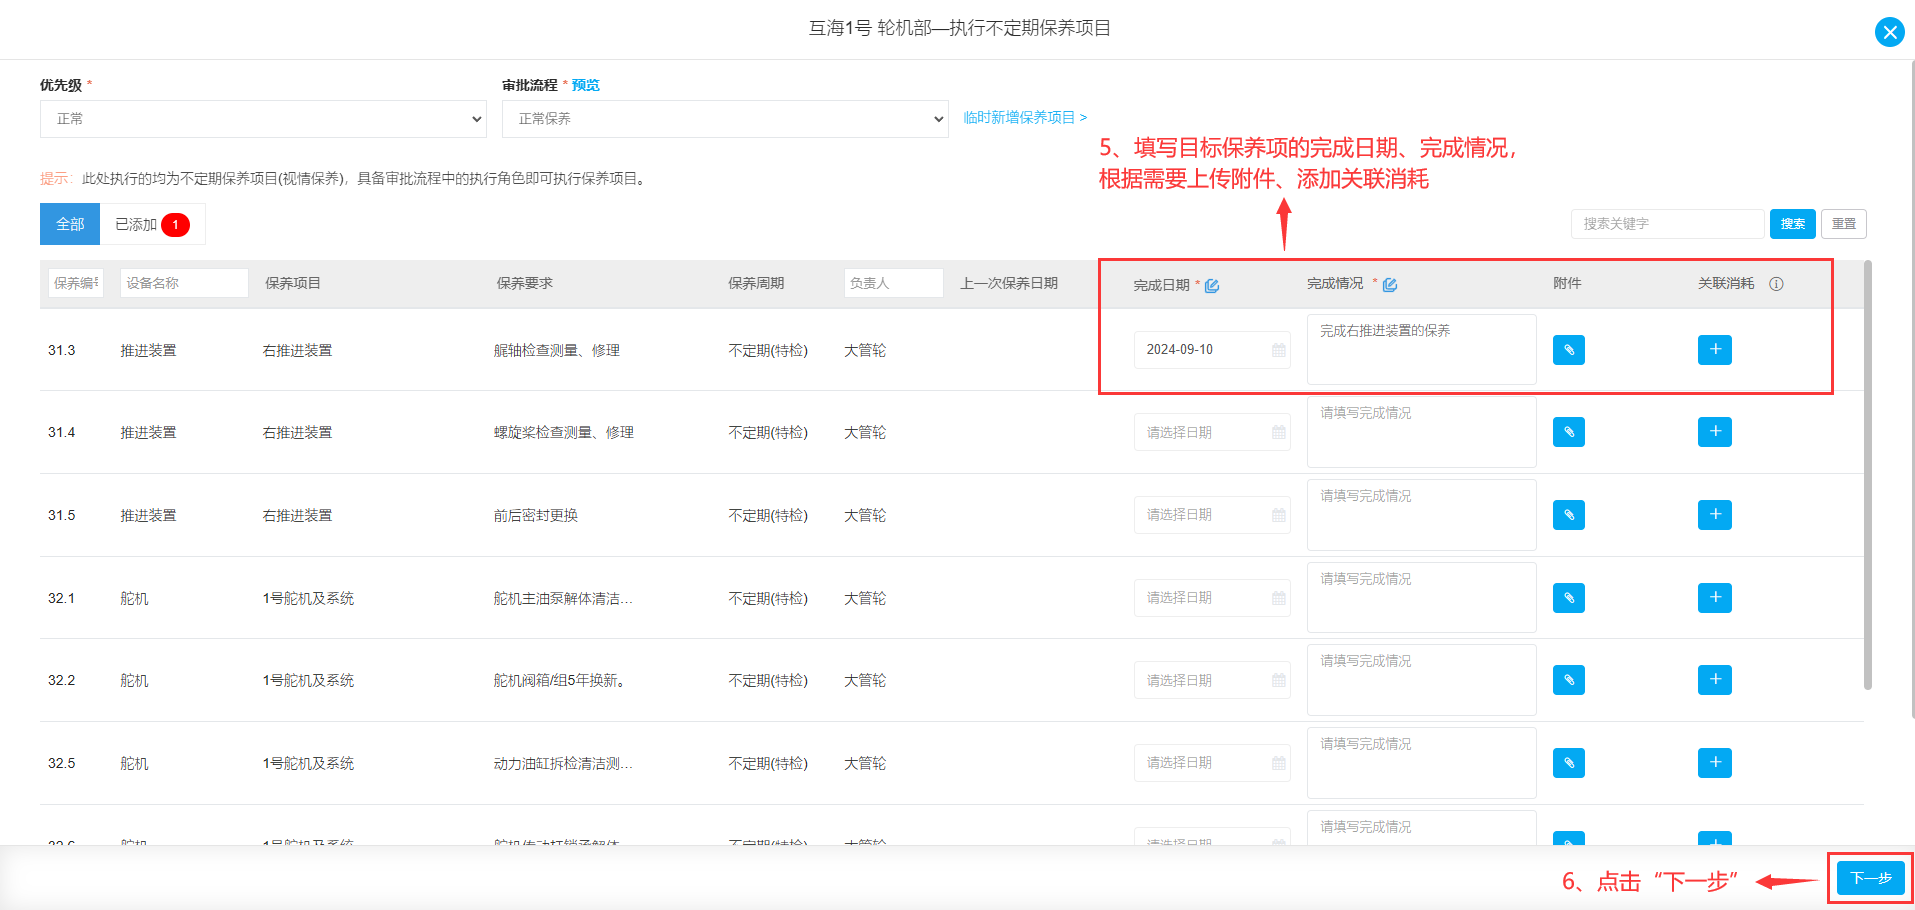
Task: Click the batch edit icon beside 完成日期
Action: pyautogui.click(x=1212, y=286)
